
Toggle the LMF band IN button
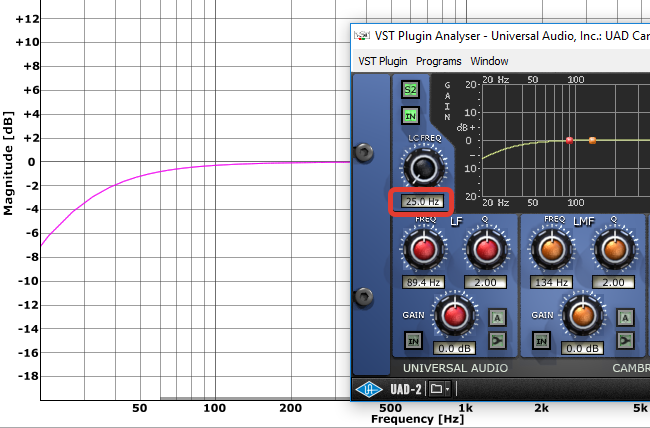(x=541, y=341)
